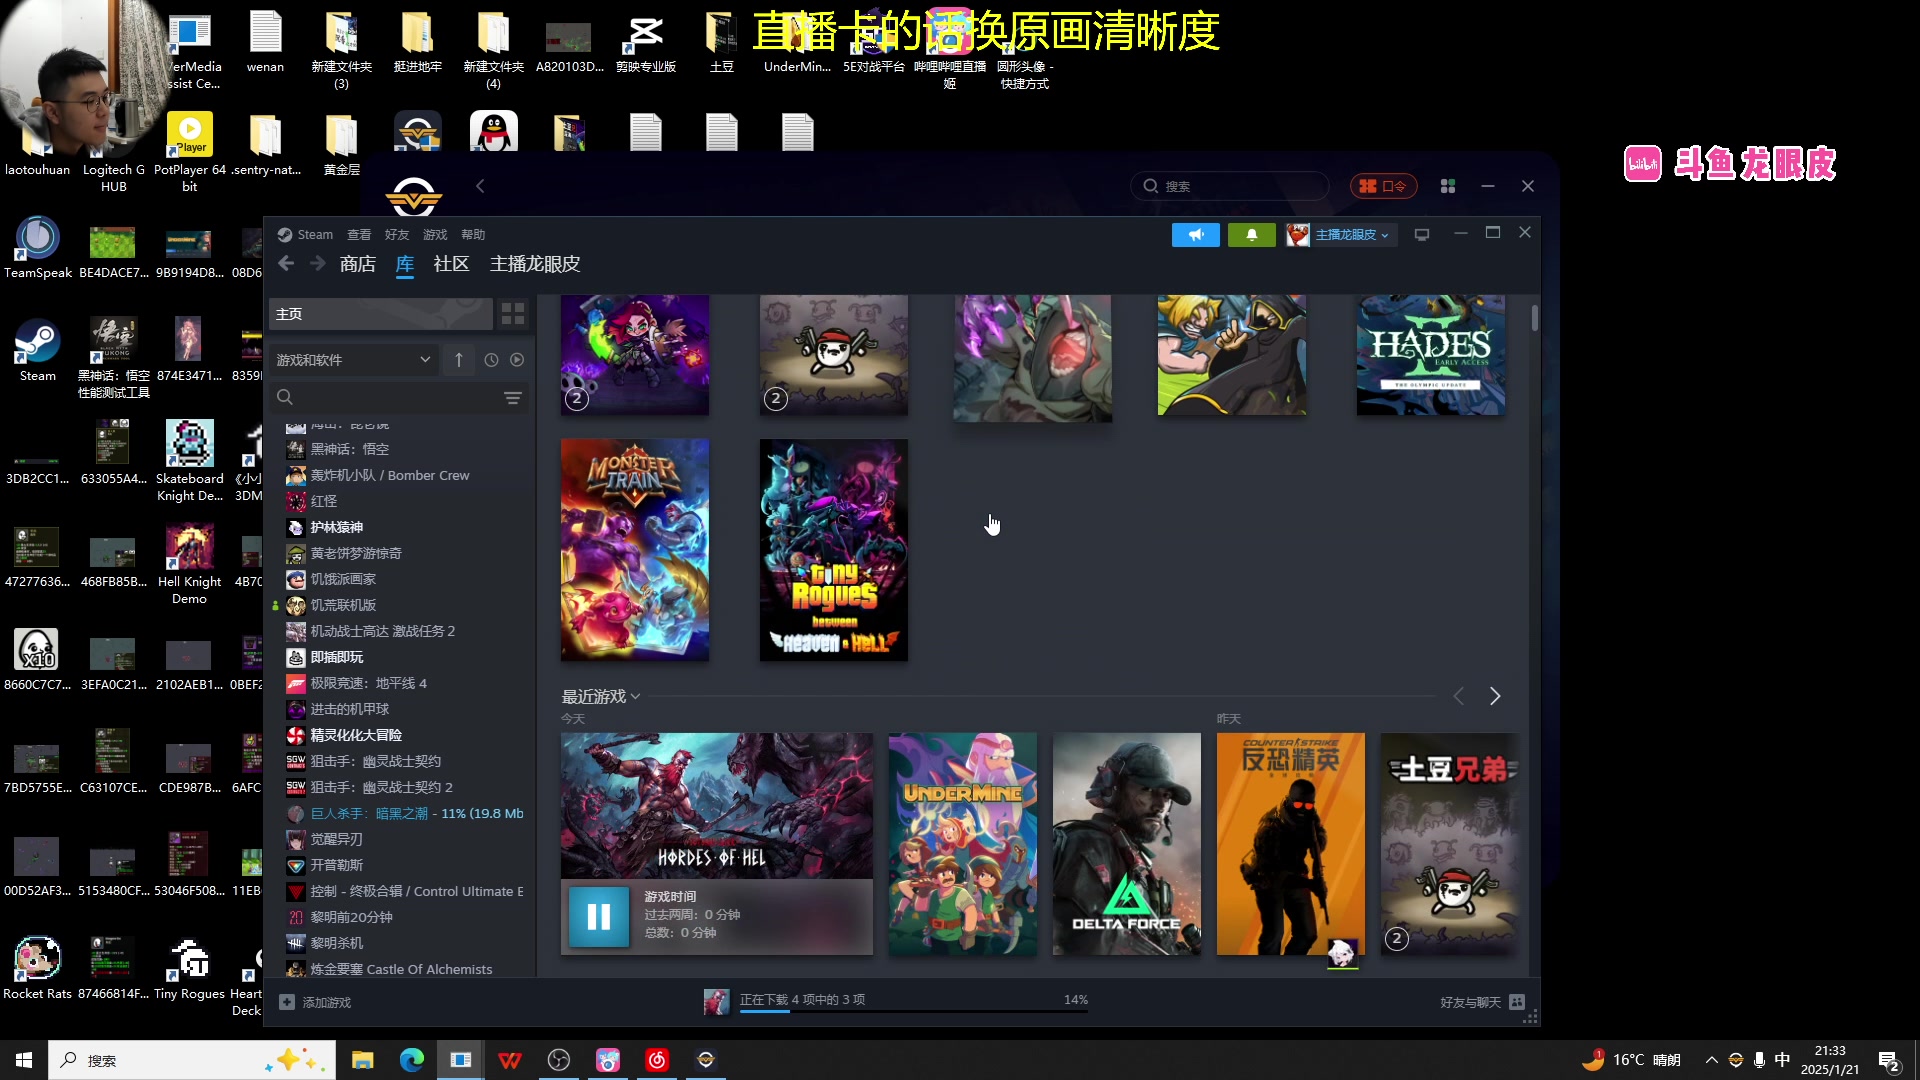
Task: Toggle microphone icon in system tray
Action: pos(1759,1060)
